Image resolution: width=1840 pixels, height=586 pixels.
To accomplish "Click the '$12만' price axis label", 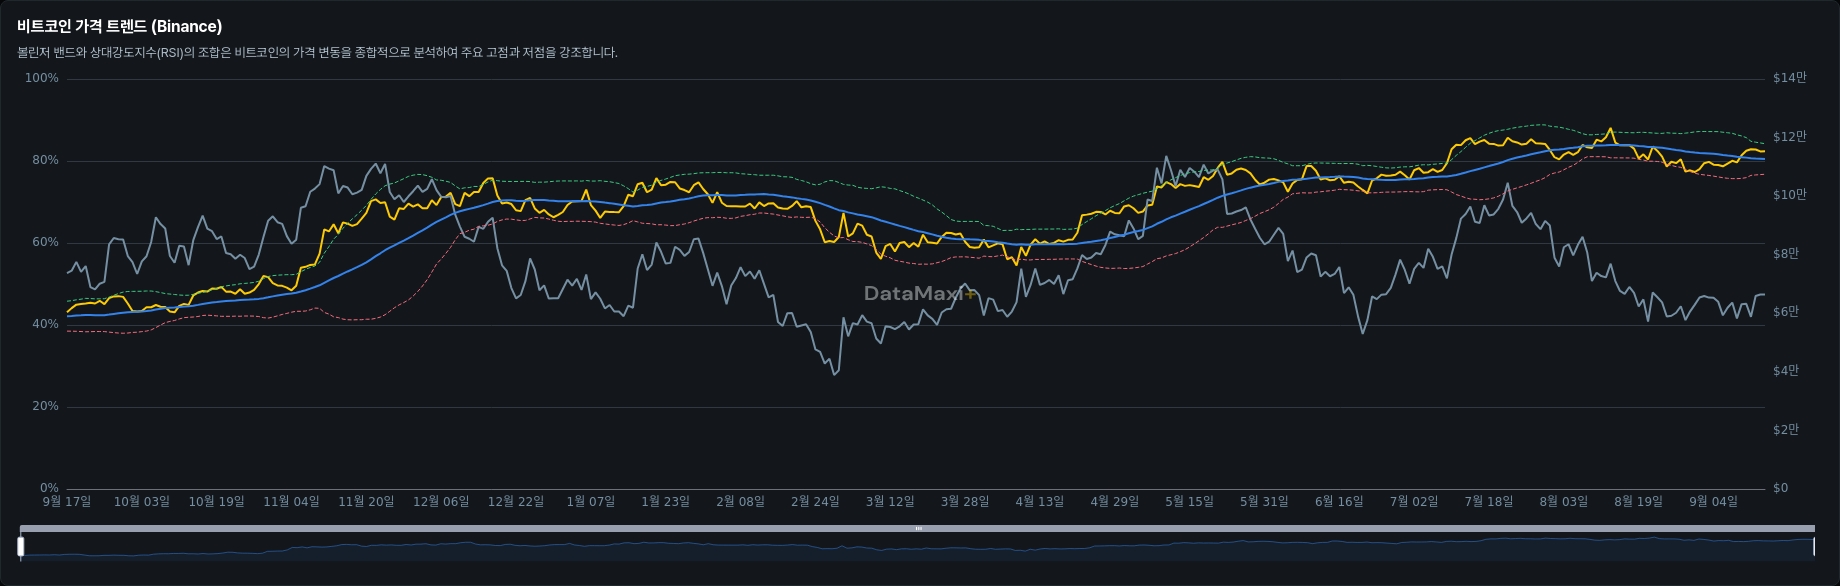I will 1789,137.
